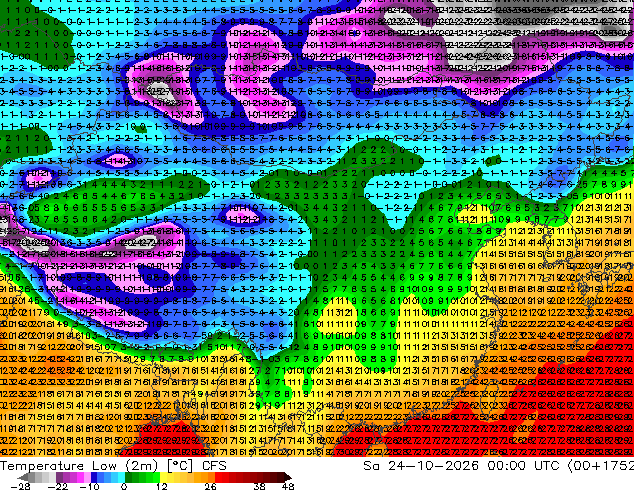
Task: Click the -22 label on the legend
Action: [x=58, y=486]
